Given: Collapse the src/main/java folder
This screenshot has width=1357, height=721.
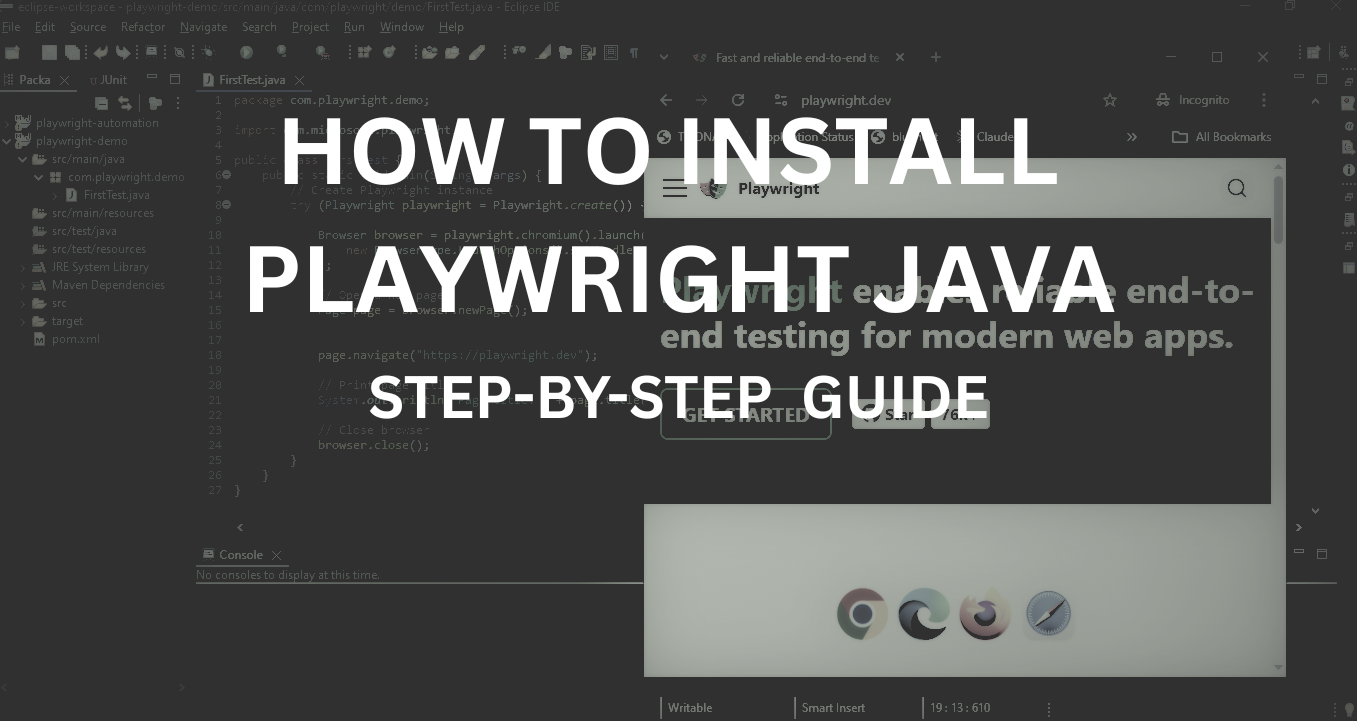Looking at the screenshot, I should coord(22,159).
